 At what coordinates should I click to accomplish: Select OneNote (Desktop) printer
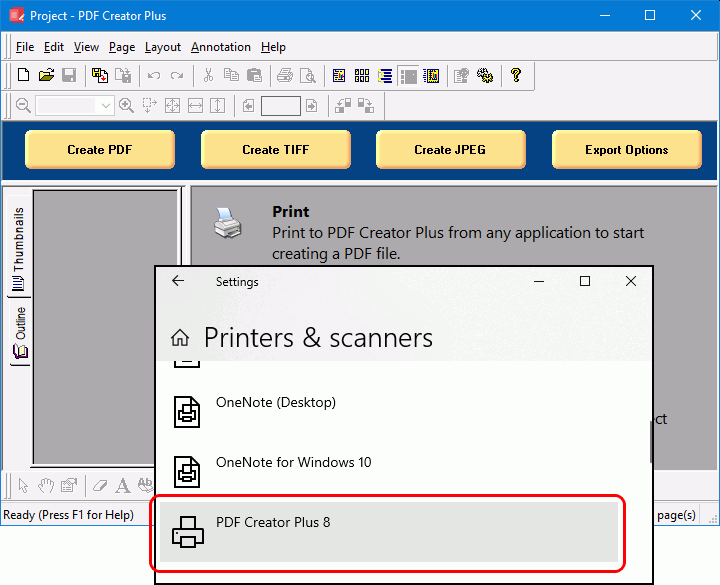tap(389, 411)
